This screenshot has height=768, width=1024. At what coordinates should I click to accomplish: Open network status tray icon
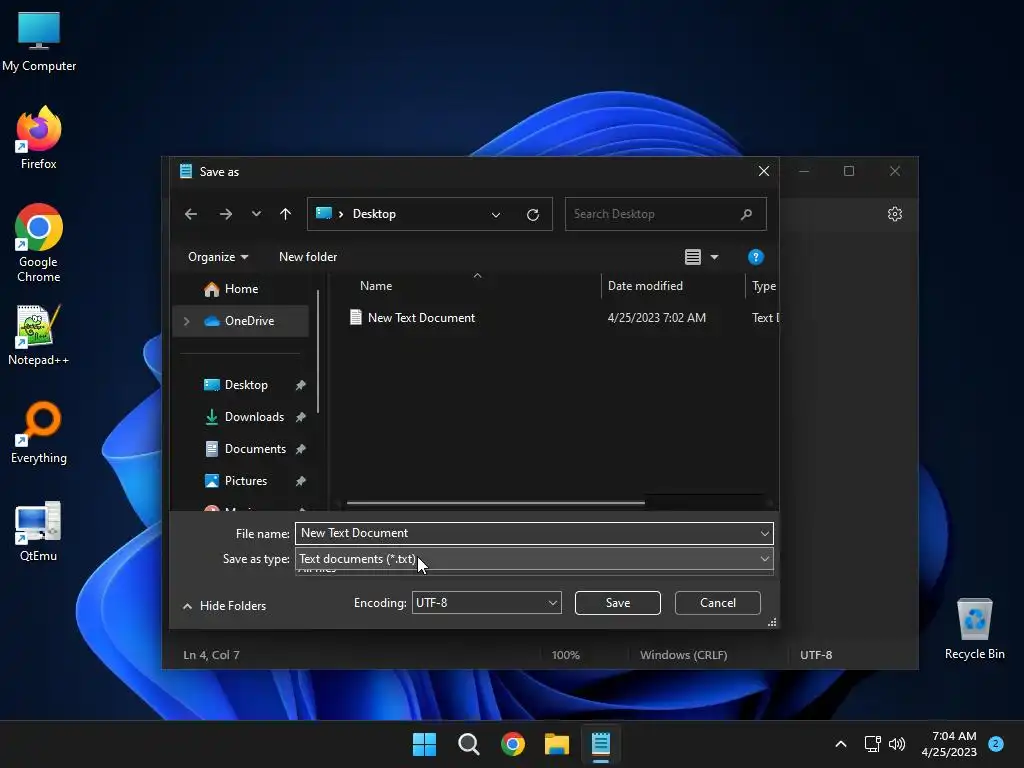872,744
